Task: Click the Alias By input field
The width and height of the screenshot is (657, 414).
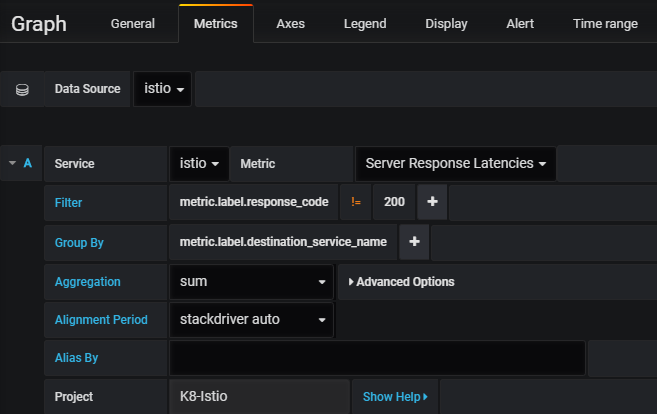Action: (x=377, y=358)
